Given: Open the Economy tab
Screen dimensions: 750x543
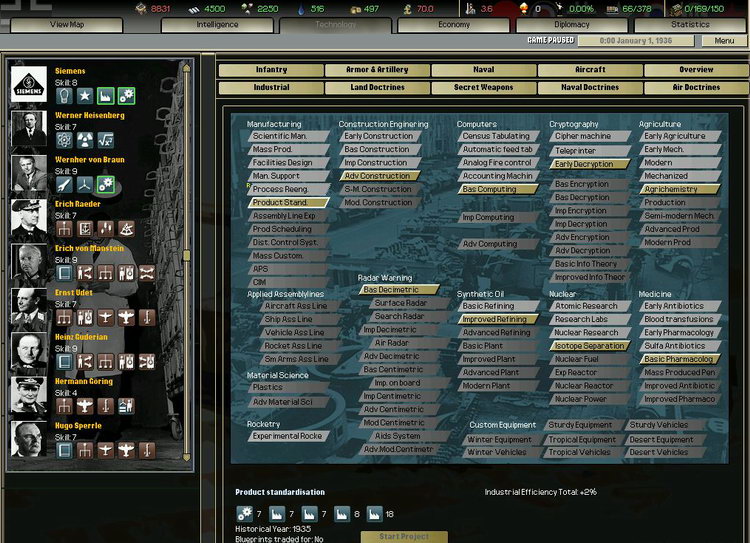Looking at the screenshot, I should (453, 24).
